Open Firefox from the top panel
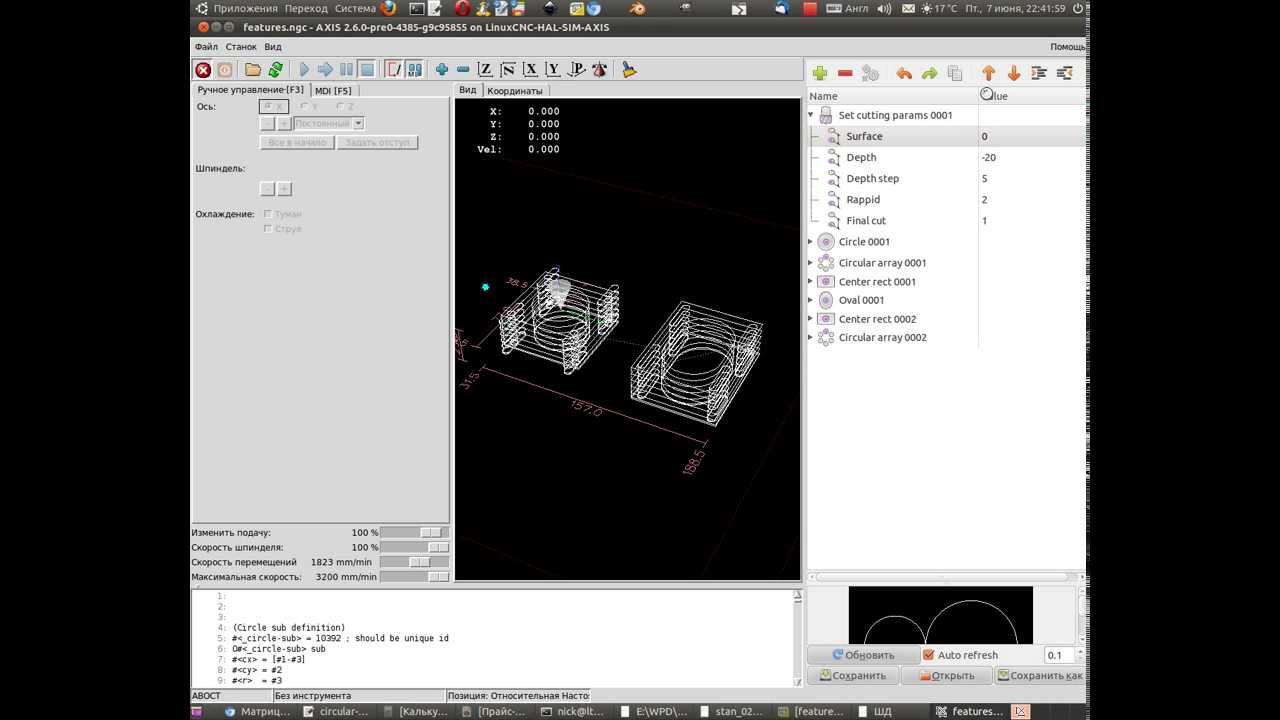The width and height of the screenshot is (1280, 720). pos(388,8)
